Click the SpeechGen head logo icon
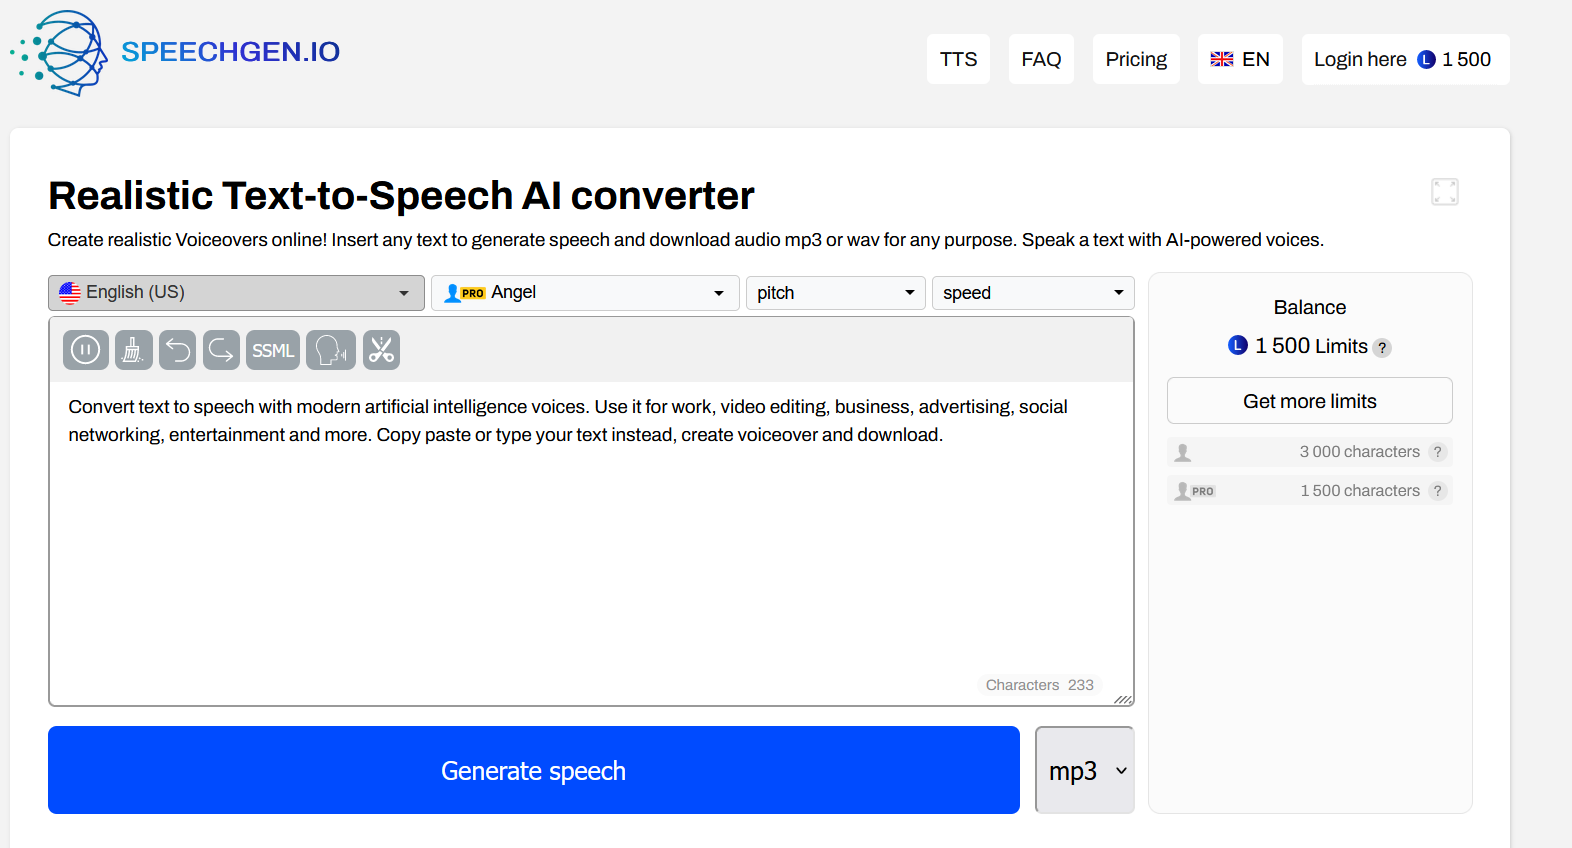Viewport: 1572px width, 848px height. tap(60, 53)
